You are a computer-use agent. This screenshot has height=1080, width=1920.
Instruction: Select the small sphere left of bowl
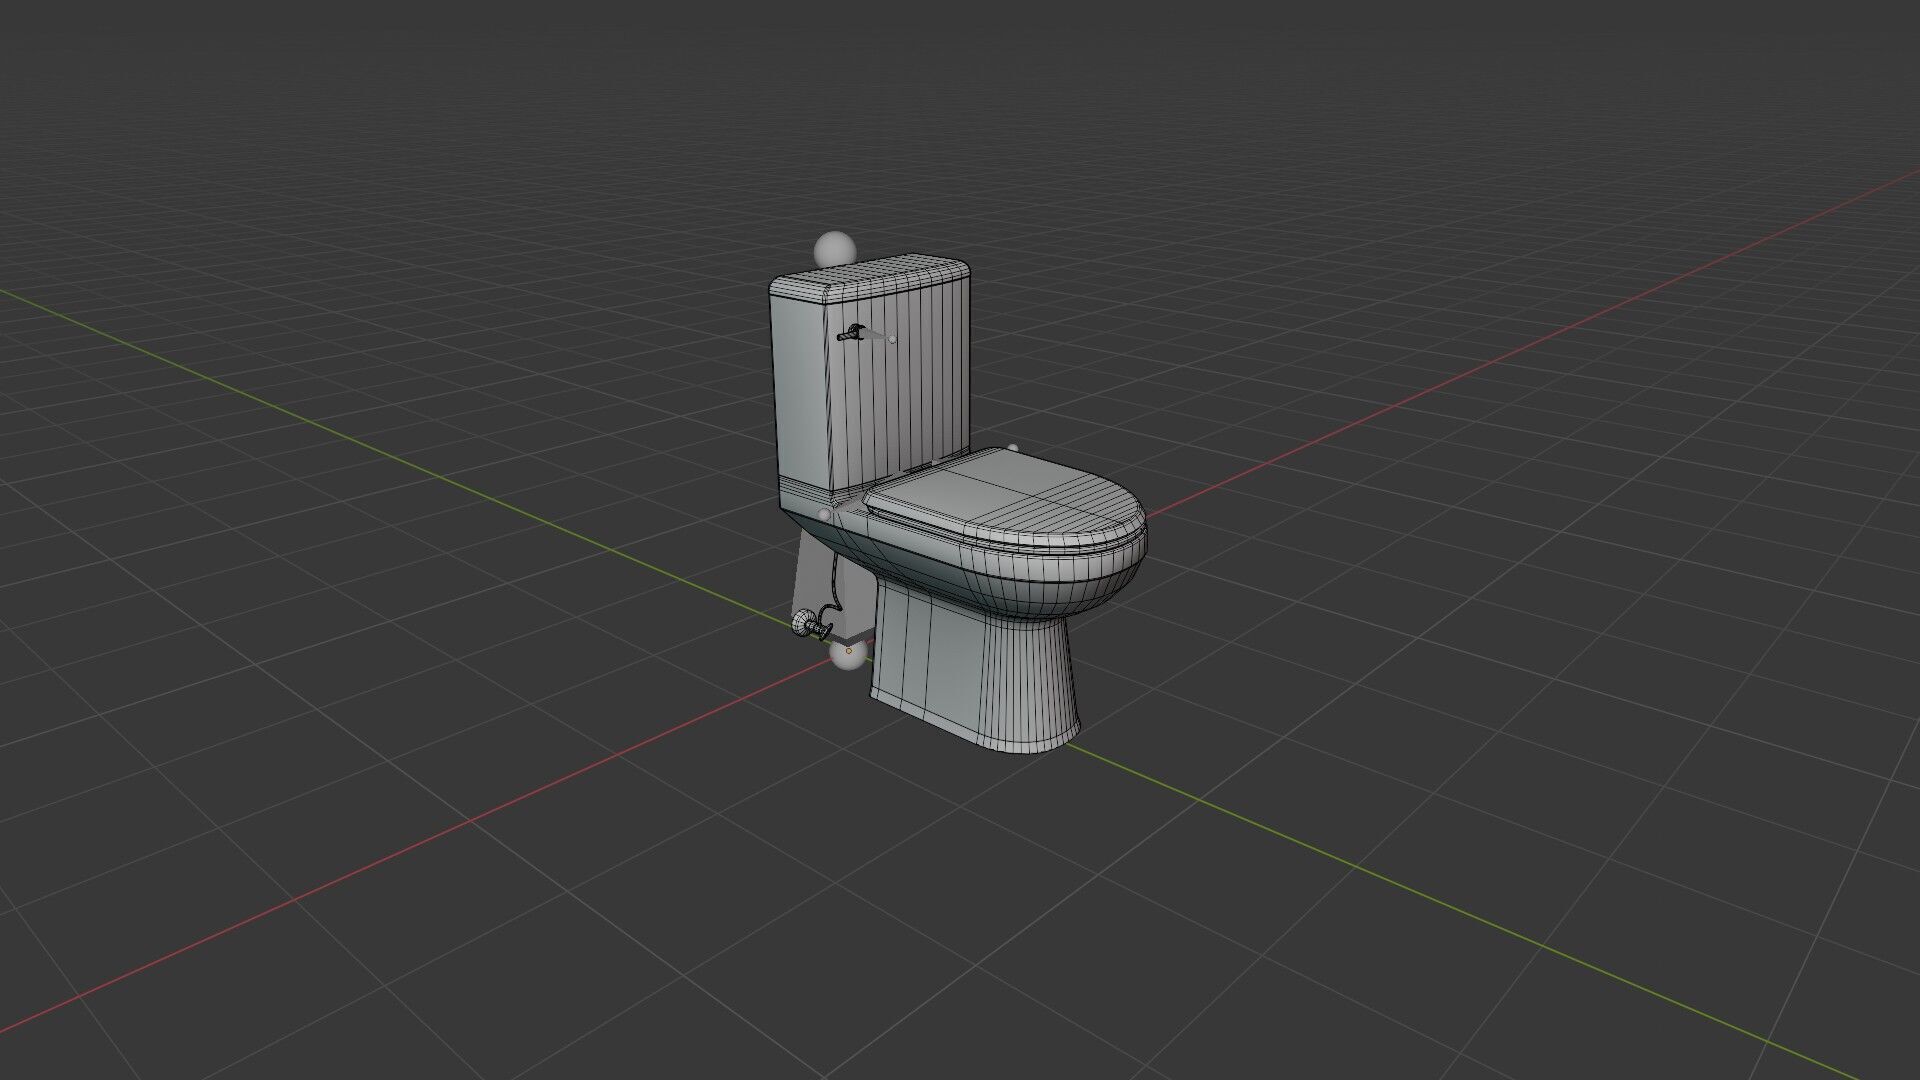pos(824,513)
